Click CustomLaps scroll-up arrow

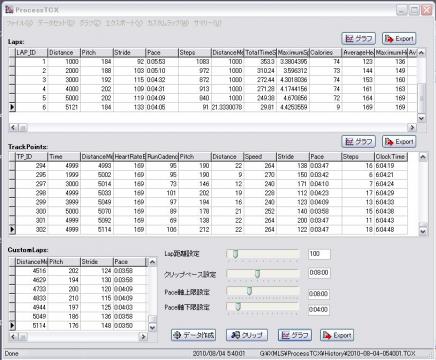pos(152,262)
